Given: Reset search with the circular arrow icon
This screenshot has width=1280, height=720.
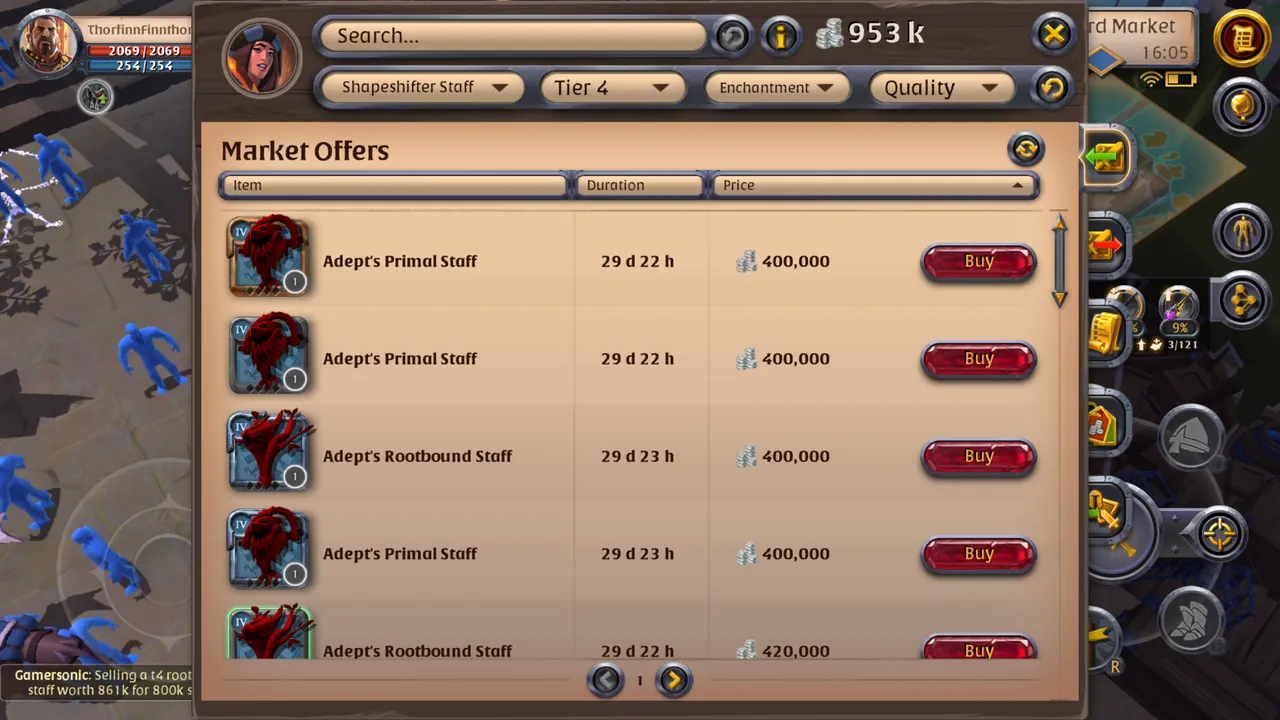Looking at the screenshot, I should [732, 36].
